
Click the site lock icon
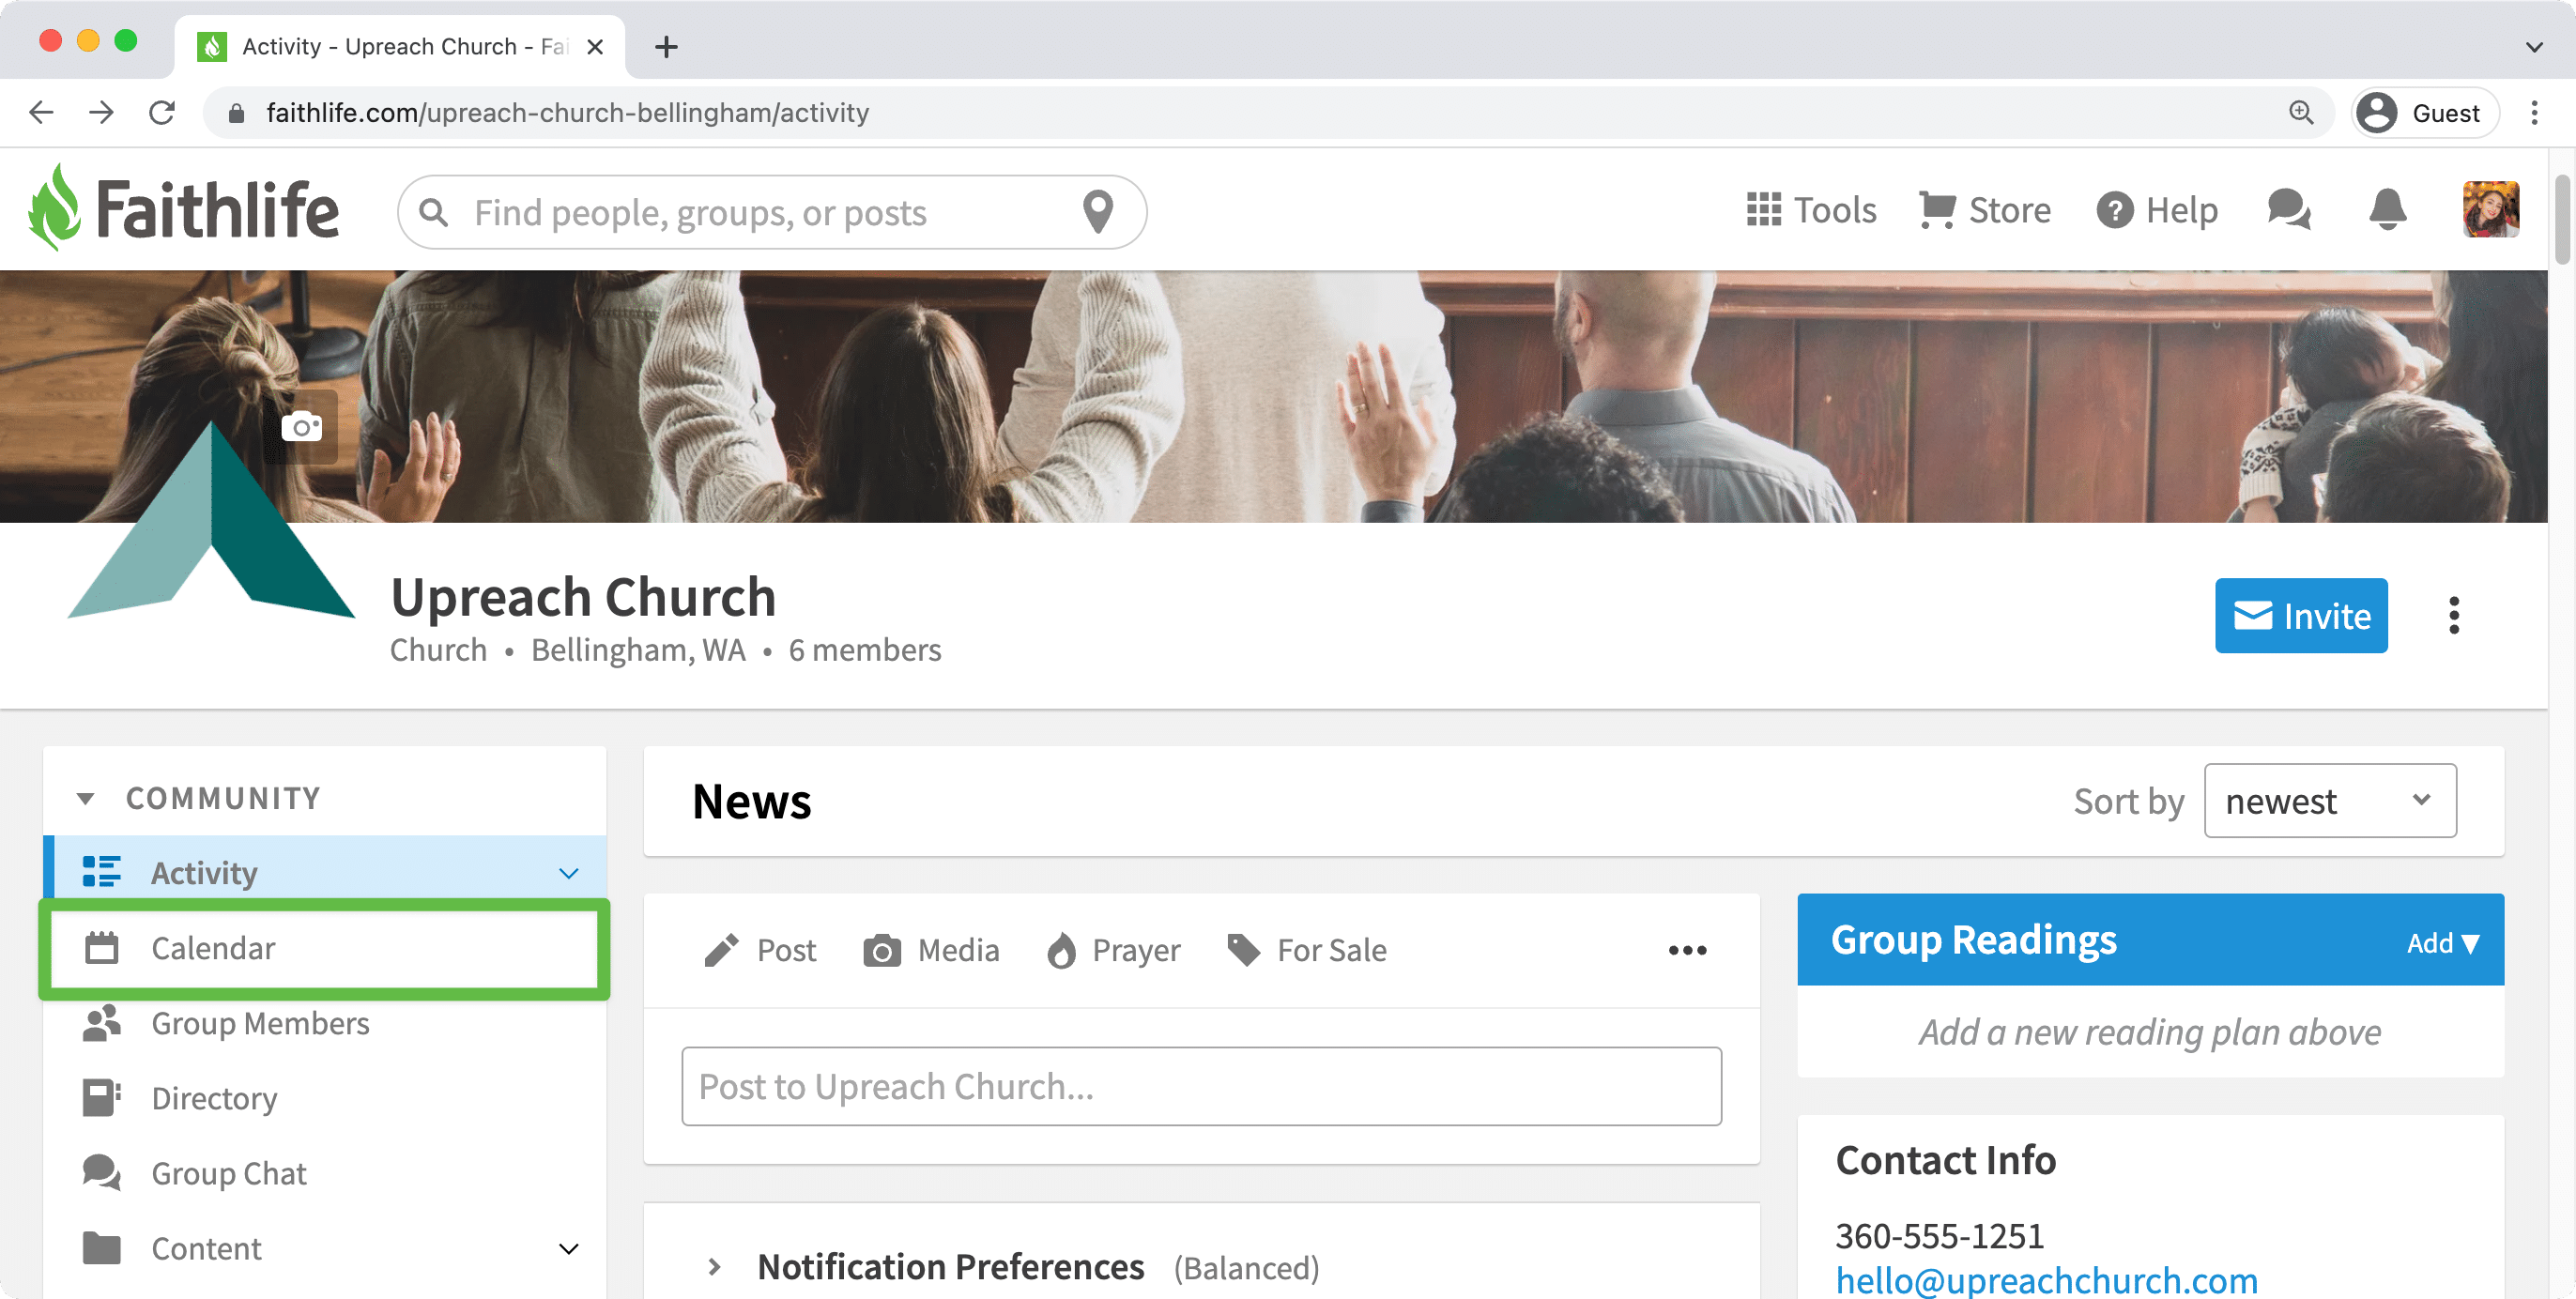tap(236, 112)
